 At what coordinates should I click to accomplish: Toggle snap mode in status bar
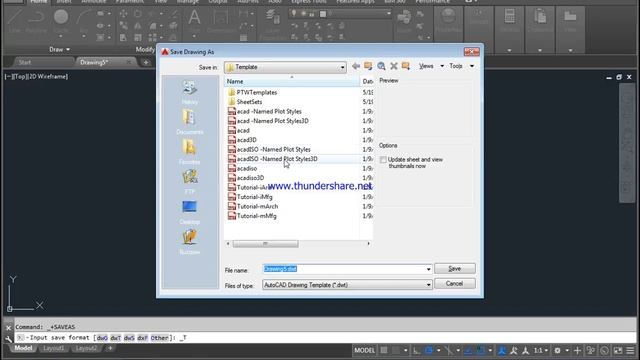pos(396,350)
